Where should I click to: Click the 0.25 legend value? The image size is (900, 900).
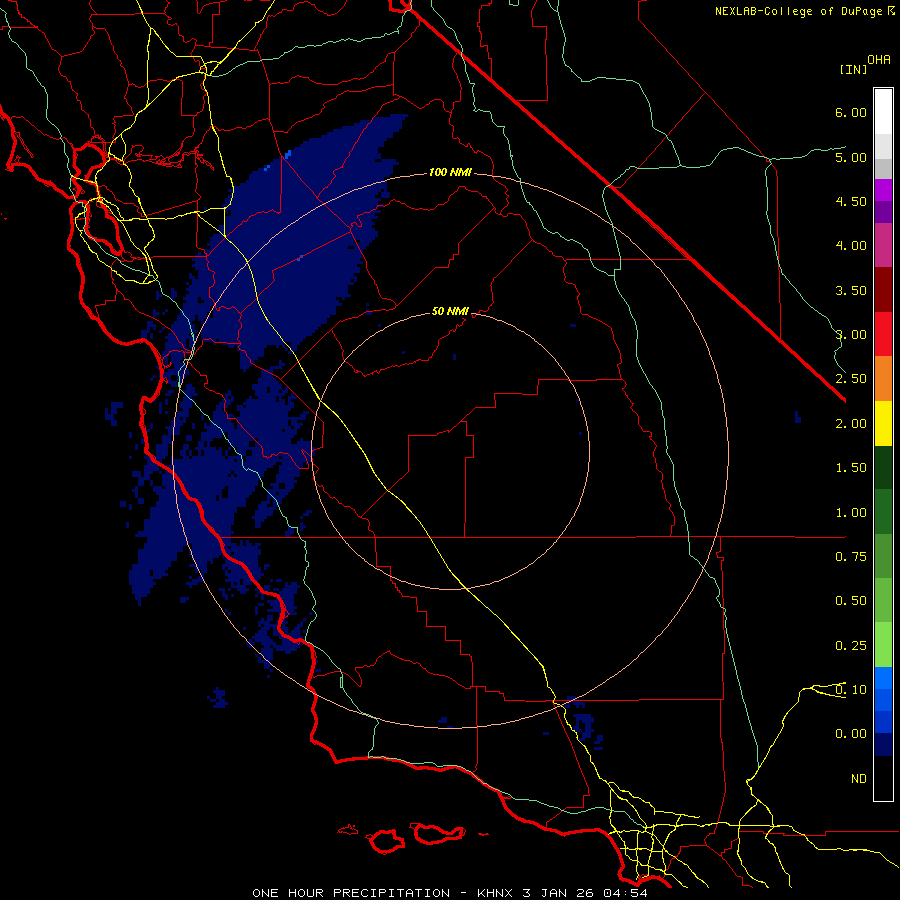tap(851, 646)
